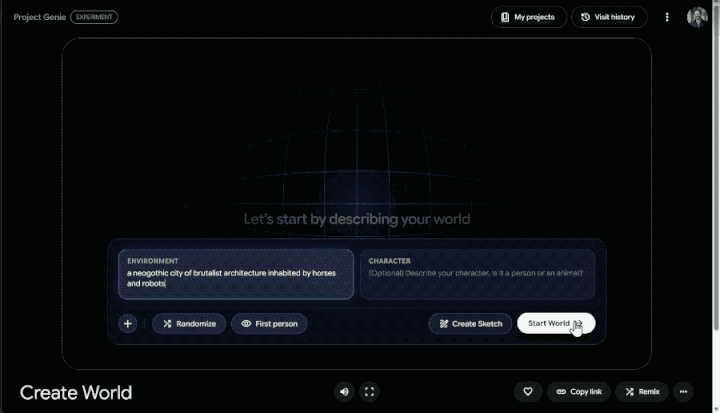720x413 pixels.
Task: Focus the Character description field
Action: coord(478,274)
